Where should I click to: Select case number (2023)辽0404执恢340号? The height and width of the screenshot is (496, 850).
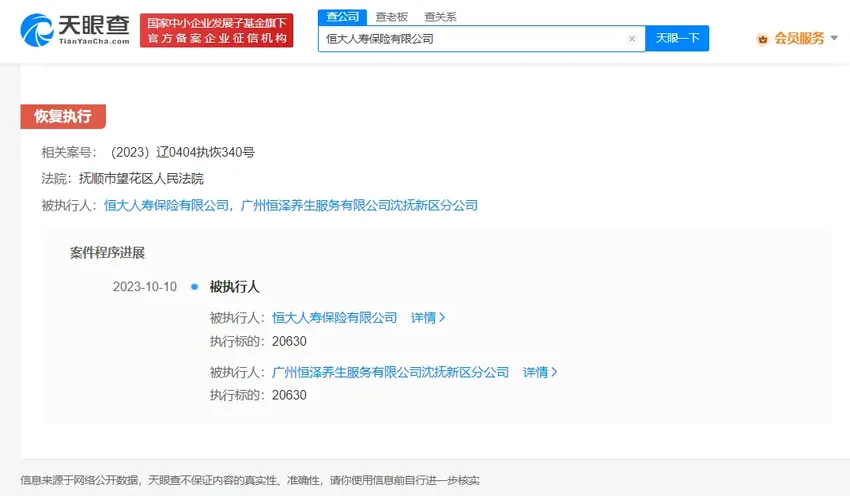tap(183, 152)
